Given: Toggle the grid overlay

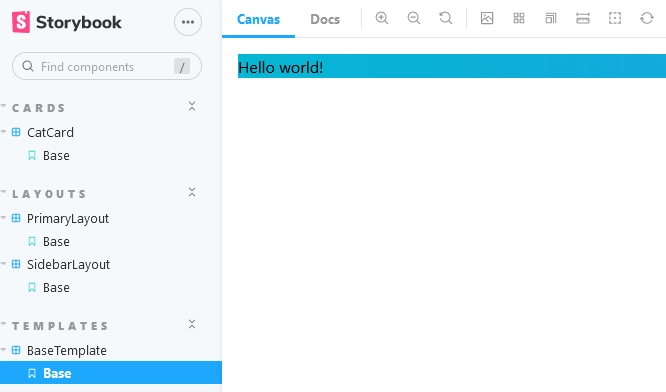Looking at the screenshot, I should tap(519, 18).
